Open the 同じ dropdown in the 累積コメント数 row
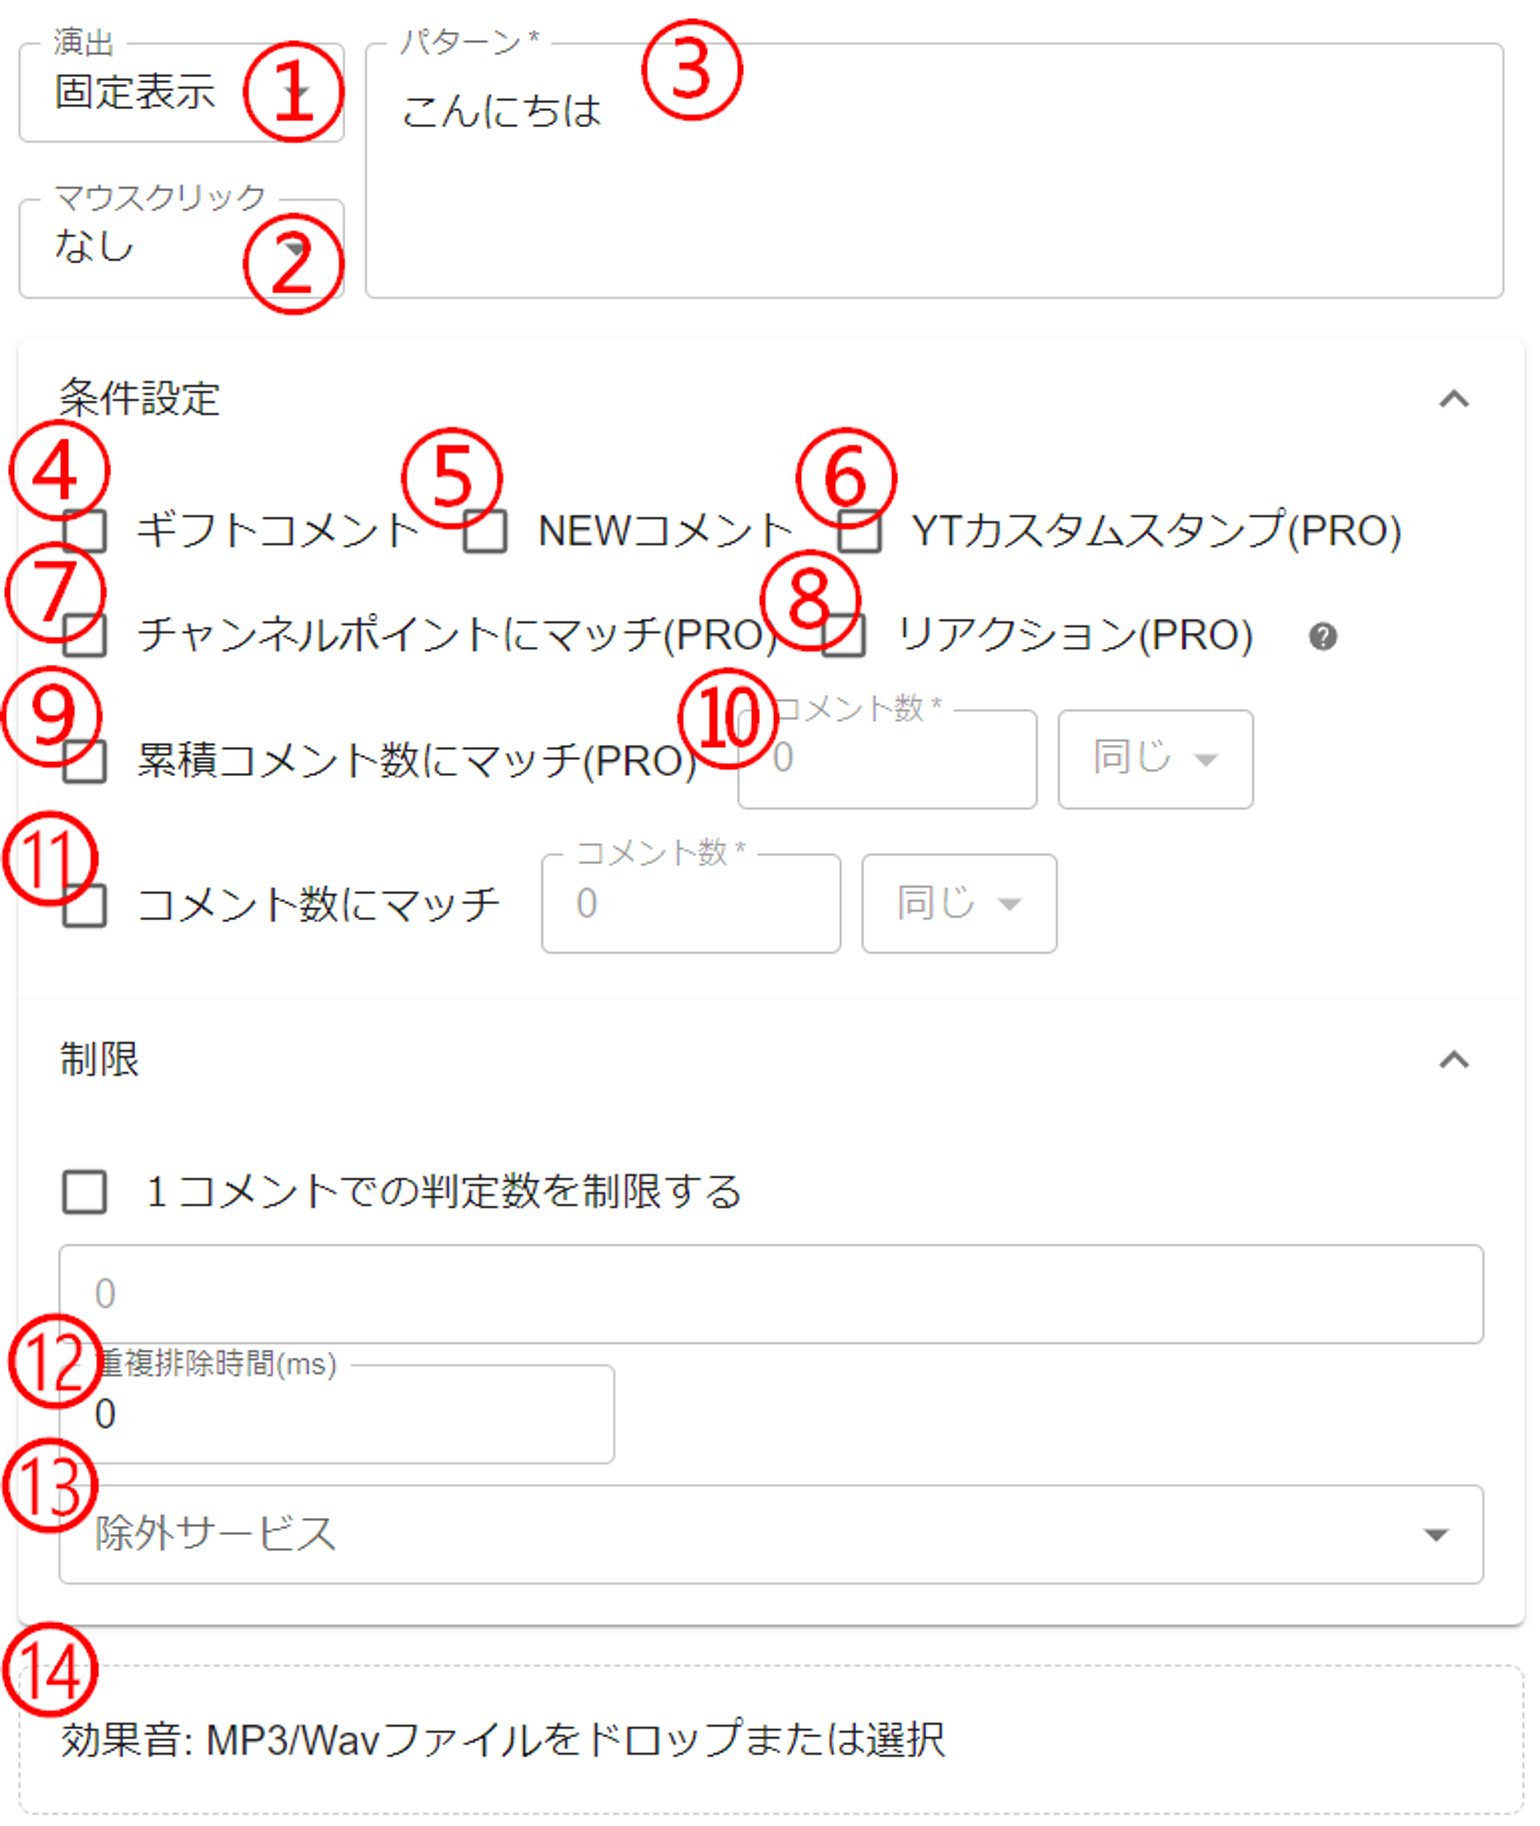The width and height of the screenshot is (1540, 1826). (x=1155, y=760)
